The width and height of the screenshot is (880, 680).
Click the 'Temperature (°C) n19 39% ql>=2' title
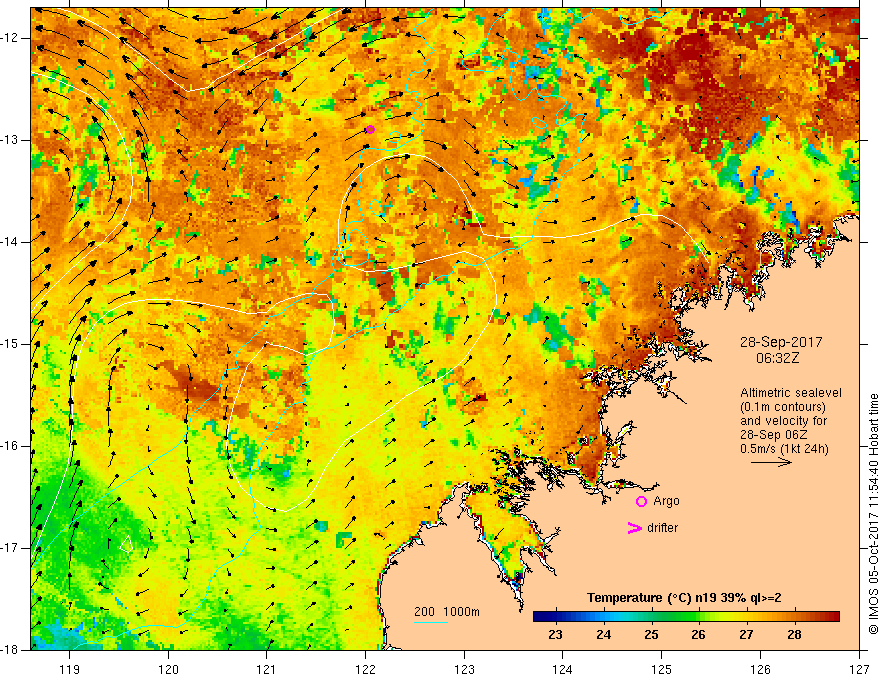click(x=684, y=598)
